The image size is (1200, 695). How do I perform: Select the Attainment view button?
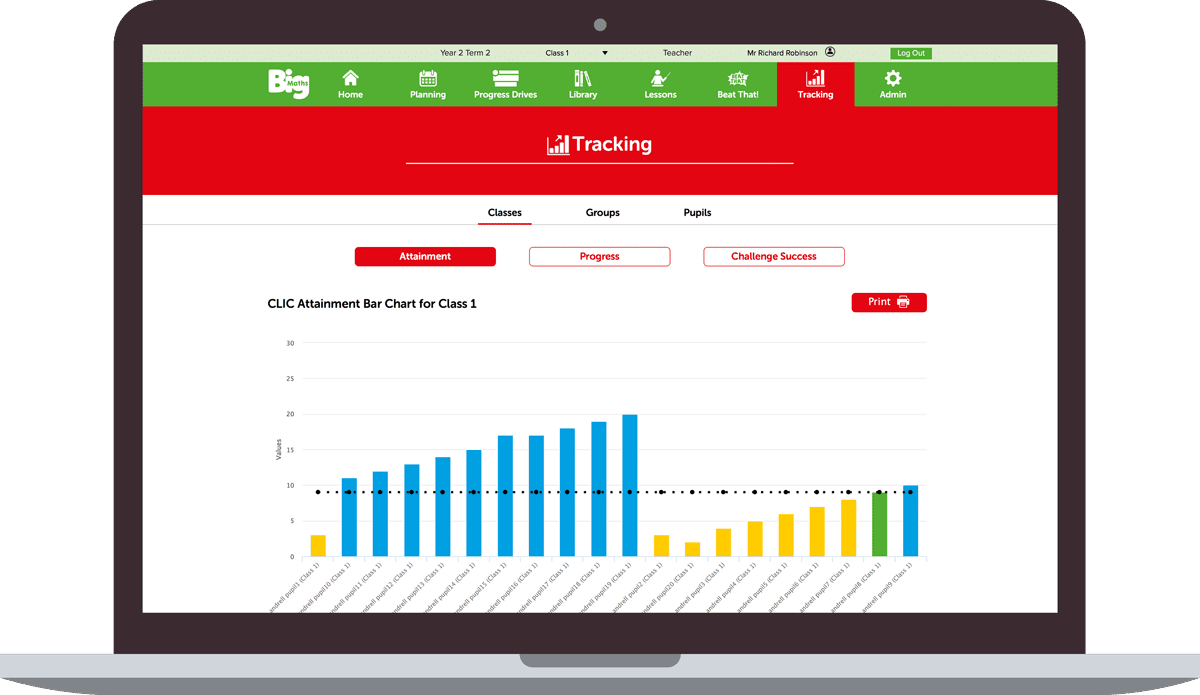425,257
